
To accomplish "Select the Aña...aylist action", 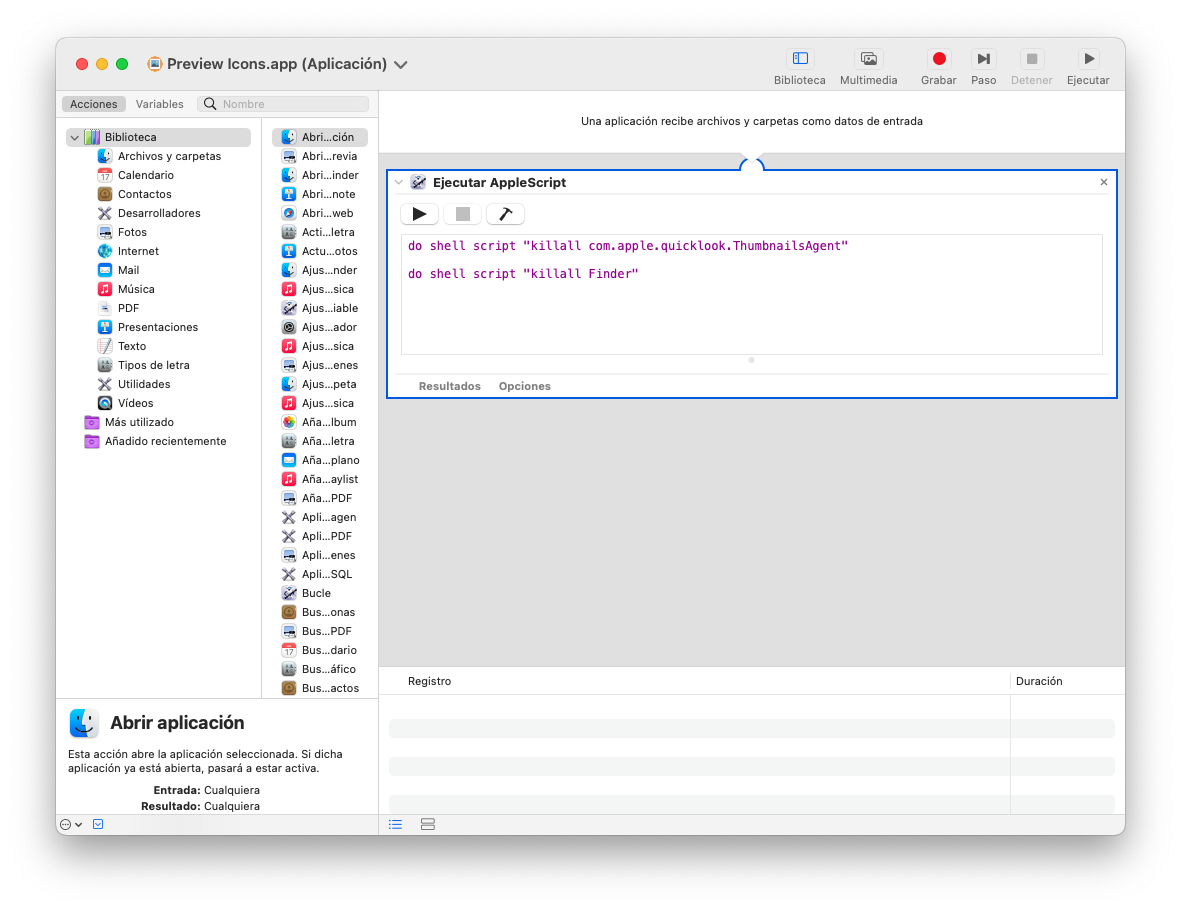I will pos(319,479).
